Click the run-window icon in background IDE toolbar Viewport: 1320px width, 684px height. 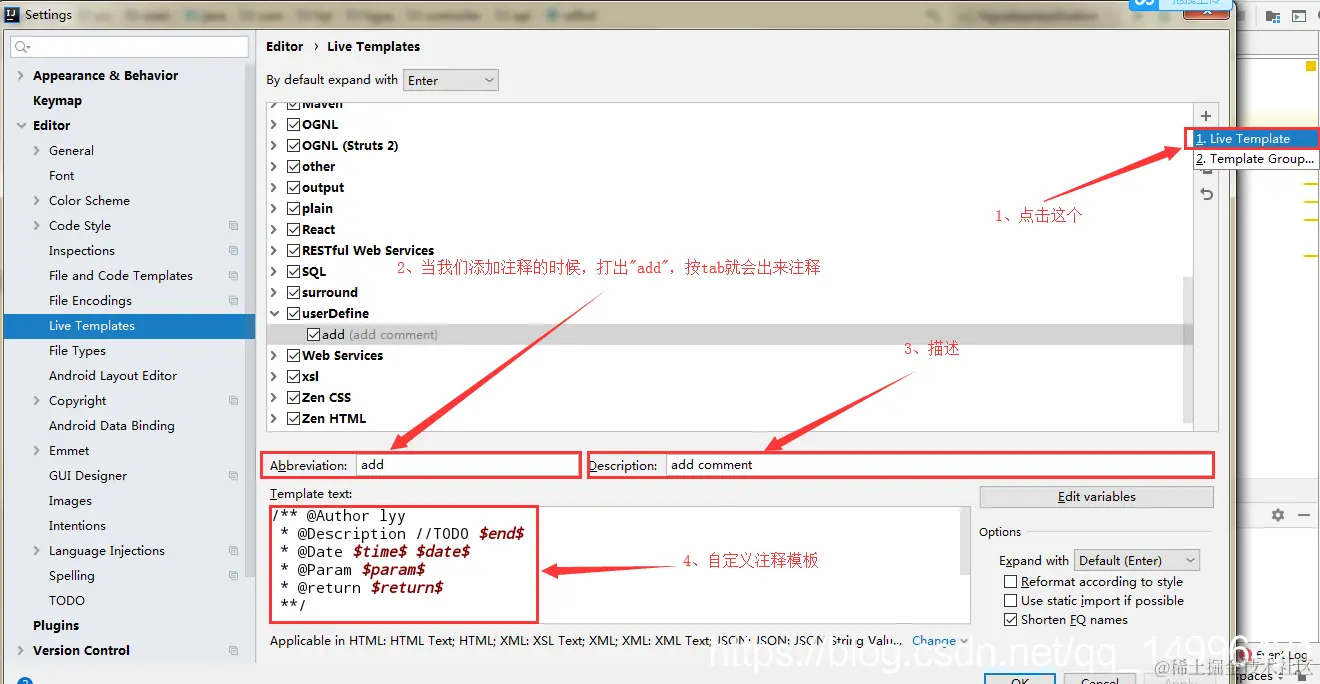point(1299,16)
